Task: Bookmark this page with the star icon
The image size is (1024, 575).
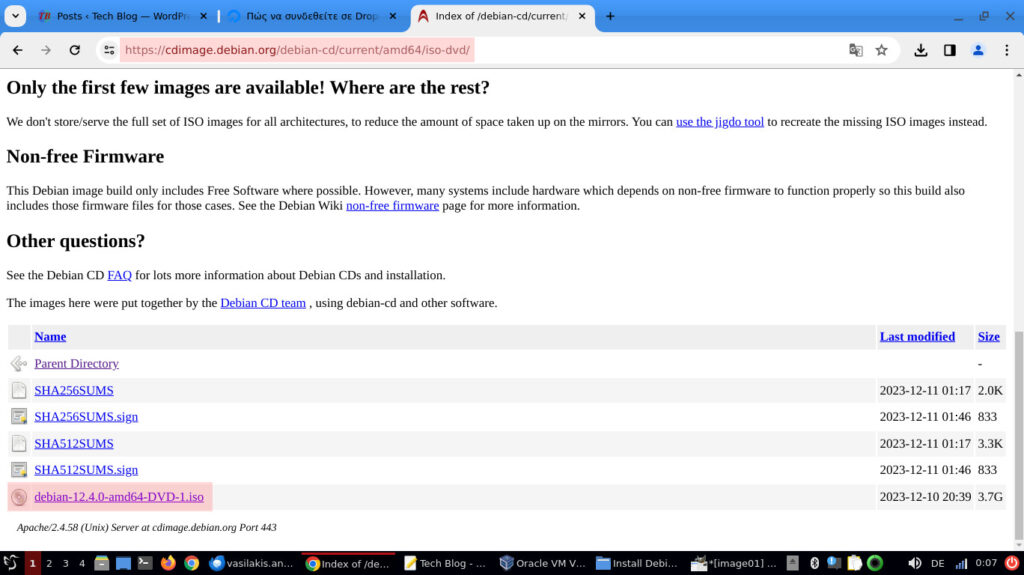Action: [881, 50]
